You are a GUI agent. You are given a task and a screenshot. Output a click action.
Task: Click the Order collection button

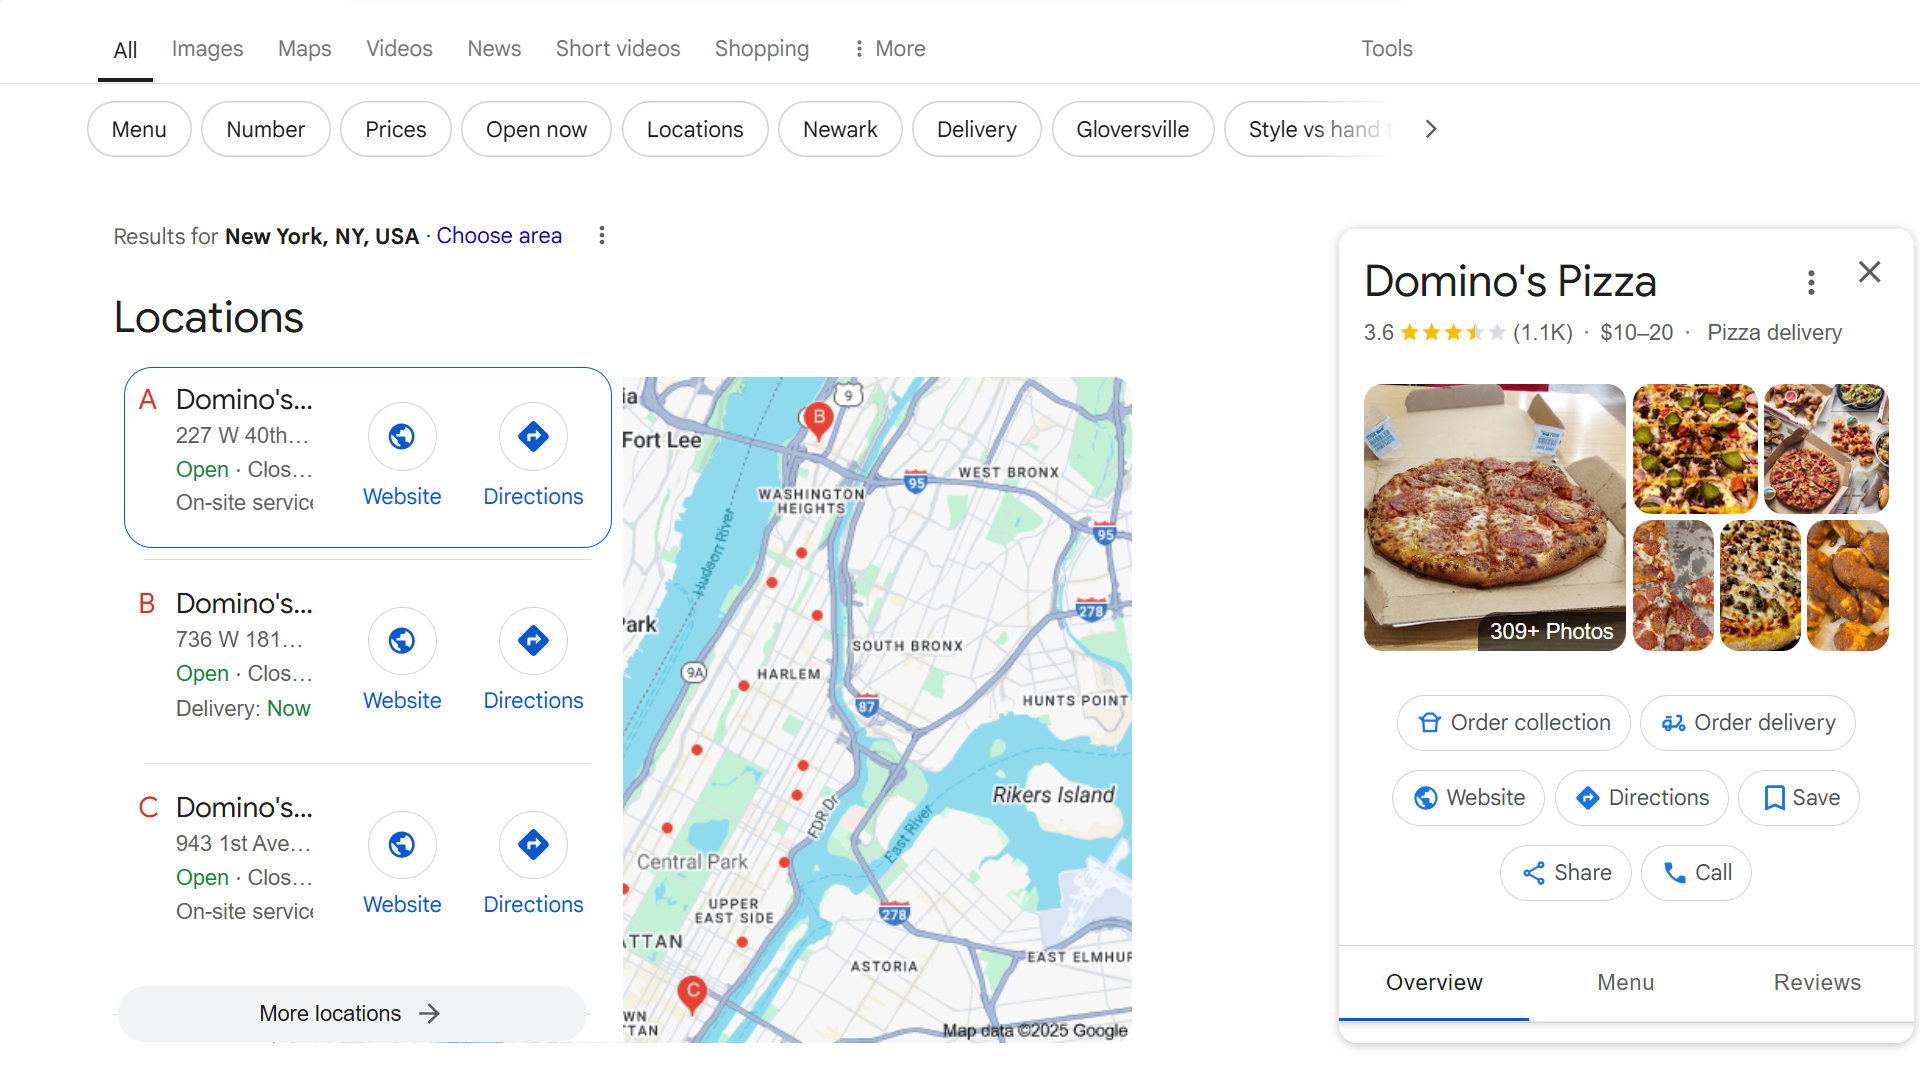pyautogui.click(x=1513, y=723)
